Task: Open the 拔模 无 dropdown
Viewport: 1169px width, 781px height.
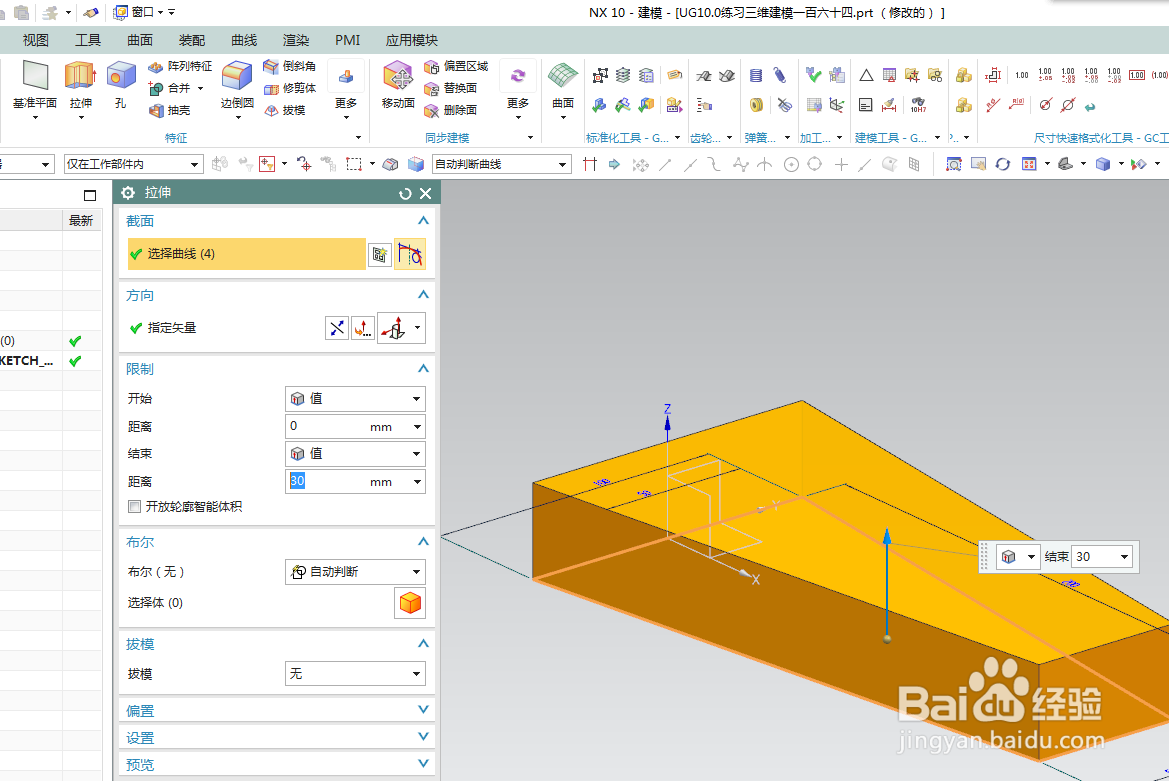Action: click(x=355, y=674)
